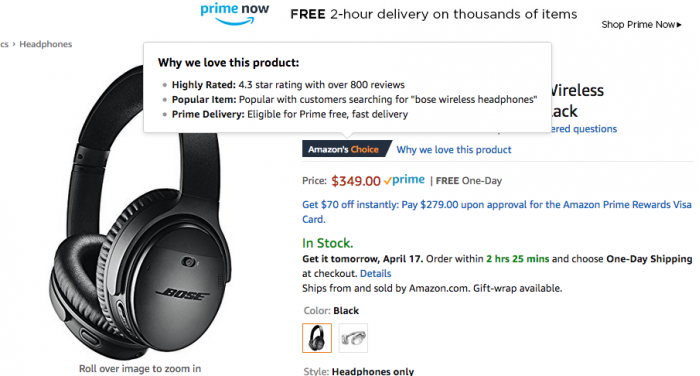Select the black headphones color swatch
This screenshot has width=700, height=376.
(x=317, y=338)
